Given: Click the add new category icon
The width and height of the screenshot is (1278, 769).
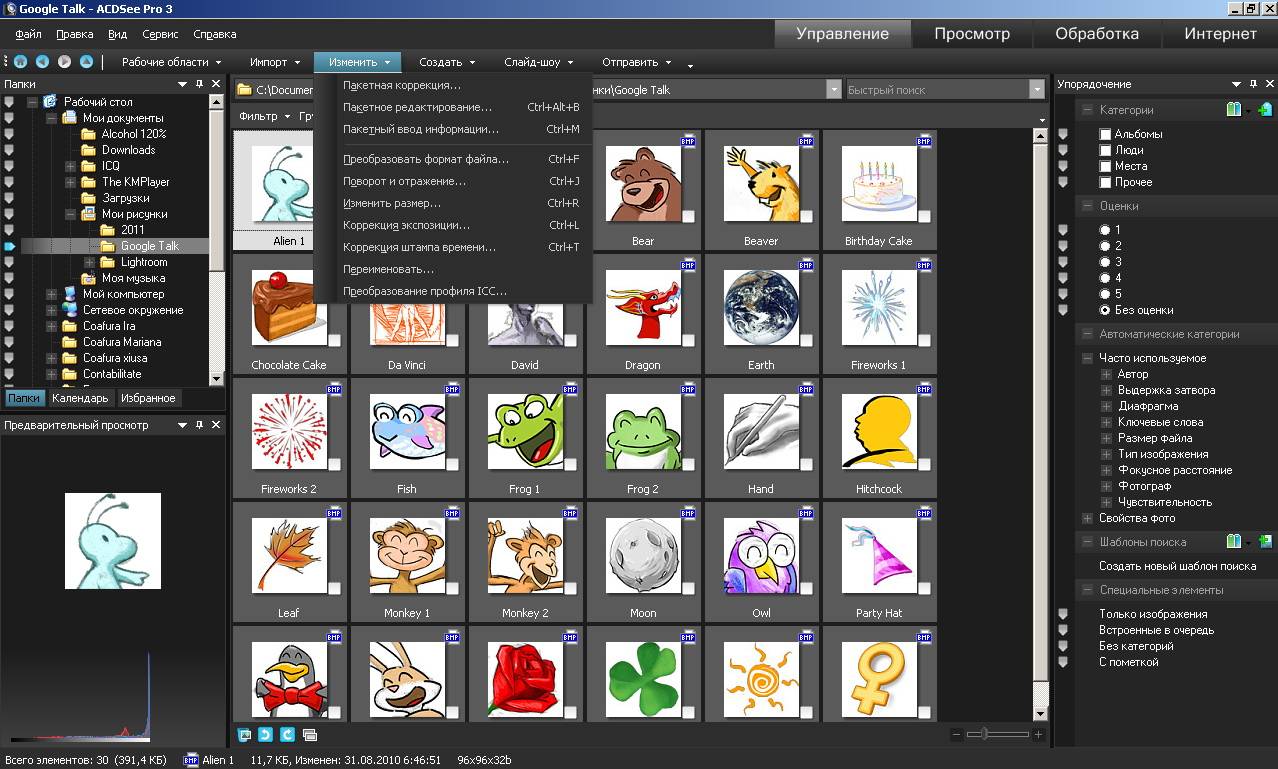Looking at the screenshot, I should click(x=1265, y=110).
